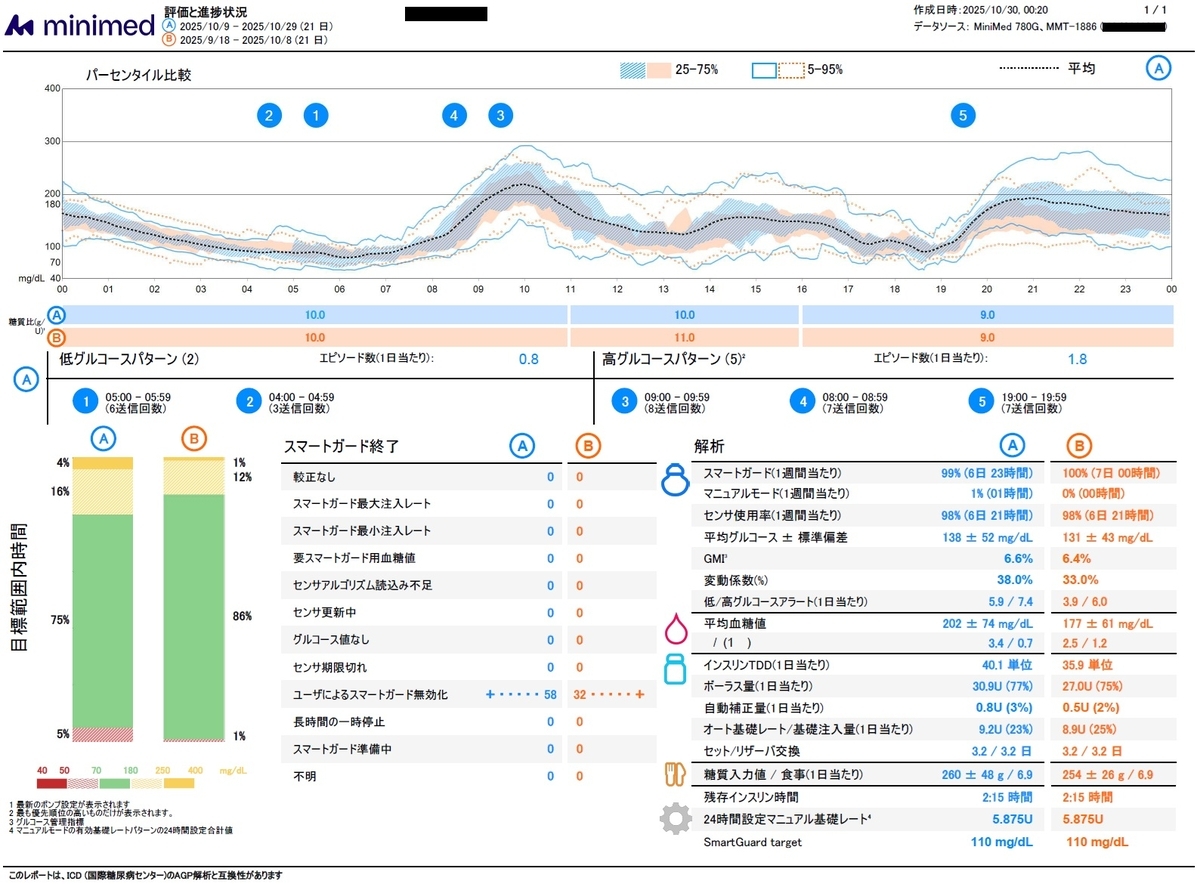Click the numbered icon 2 beside 04:00 - 04:59

click(249, 402)
